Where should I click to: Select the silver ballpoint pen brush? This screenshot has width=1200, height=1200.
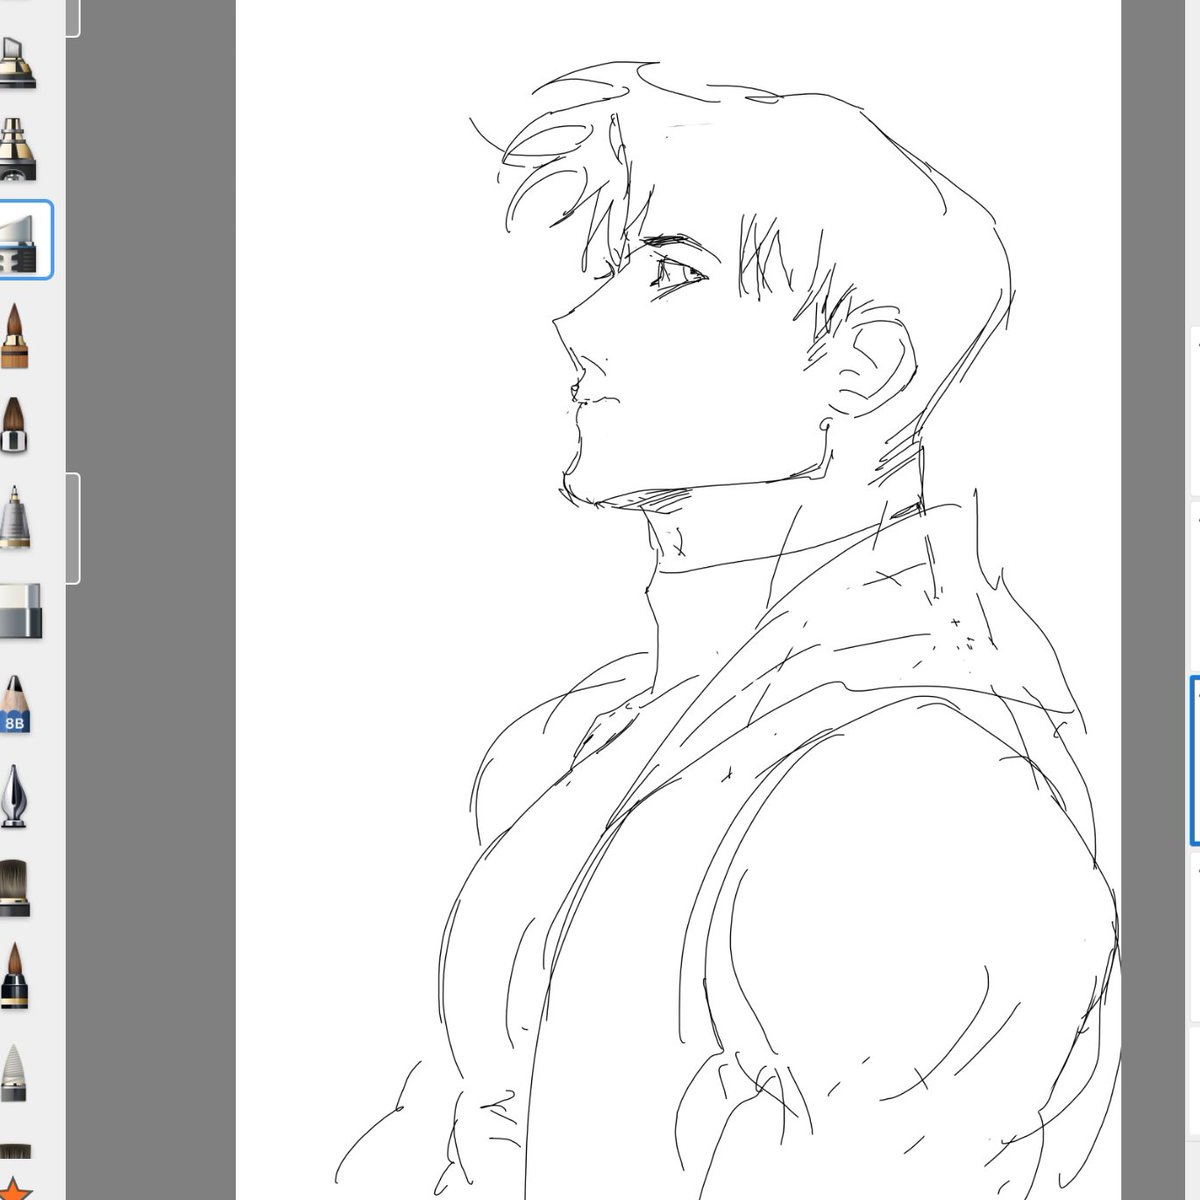tap(15, 517)
